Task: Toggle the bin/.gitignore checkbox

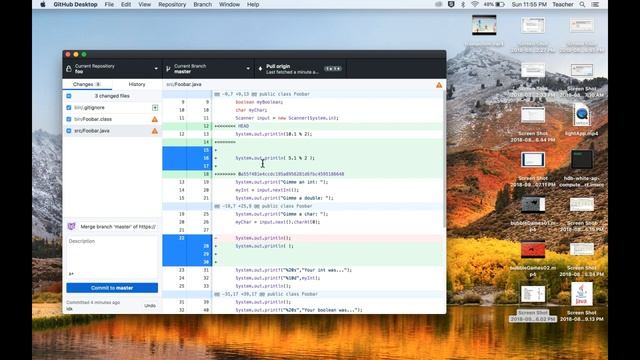Action: pyautogui.click(x=69, y=108)
